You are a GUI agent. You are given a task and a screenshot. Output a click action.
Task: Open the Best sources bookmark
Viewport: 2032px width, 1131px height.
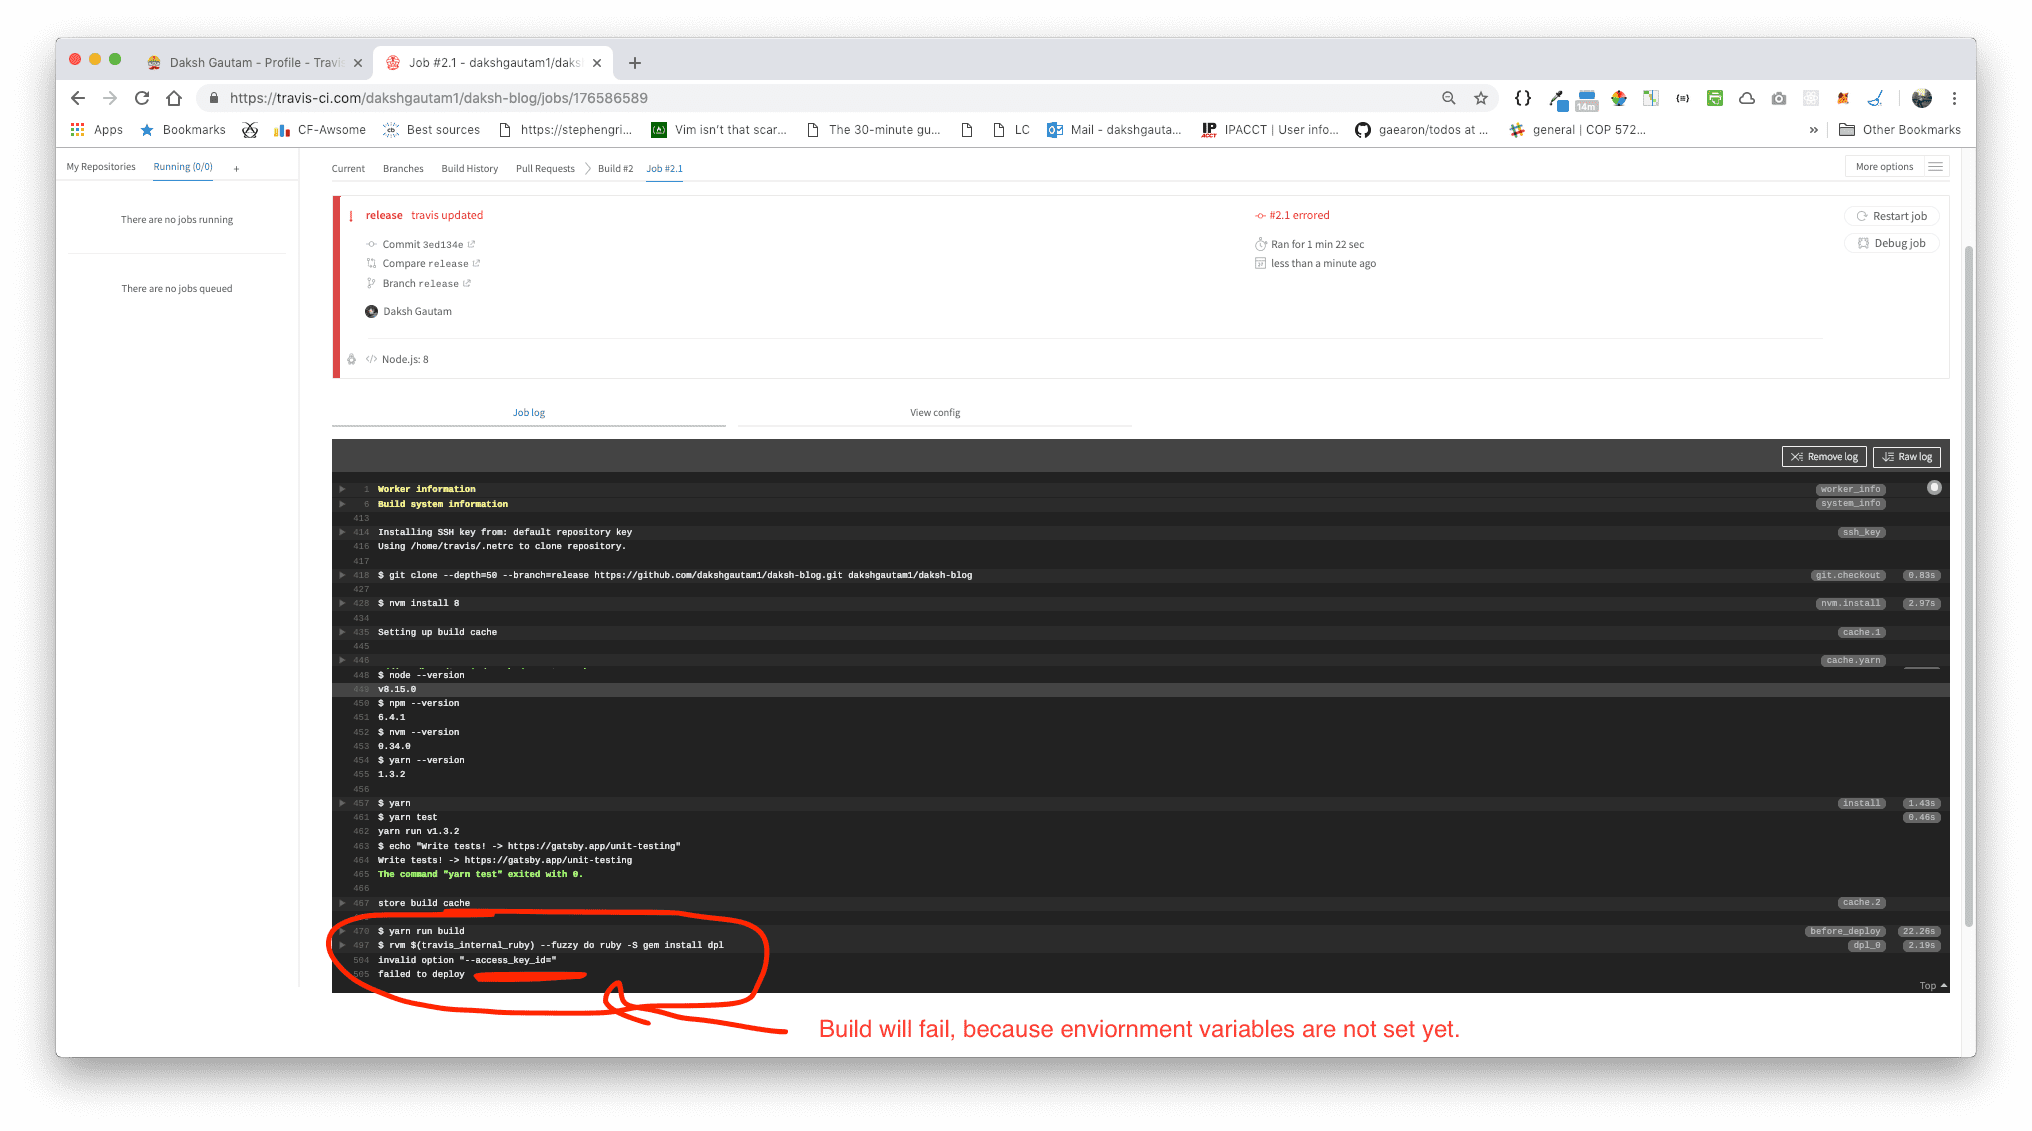tap(432, 130)
